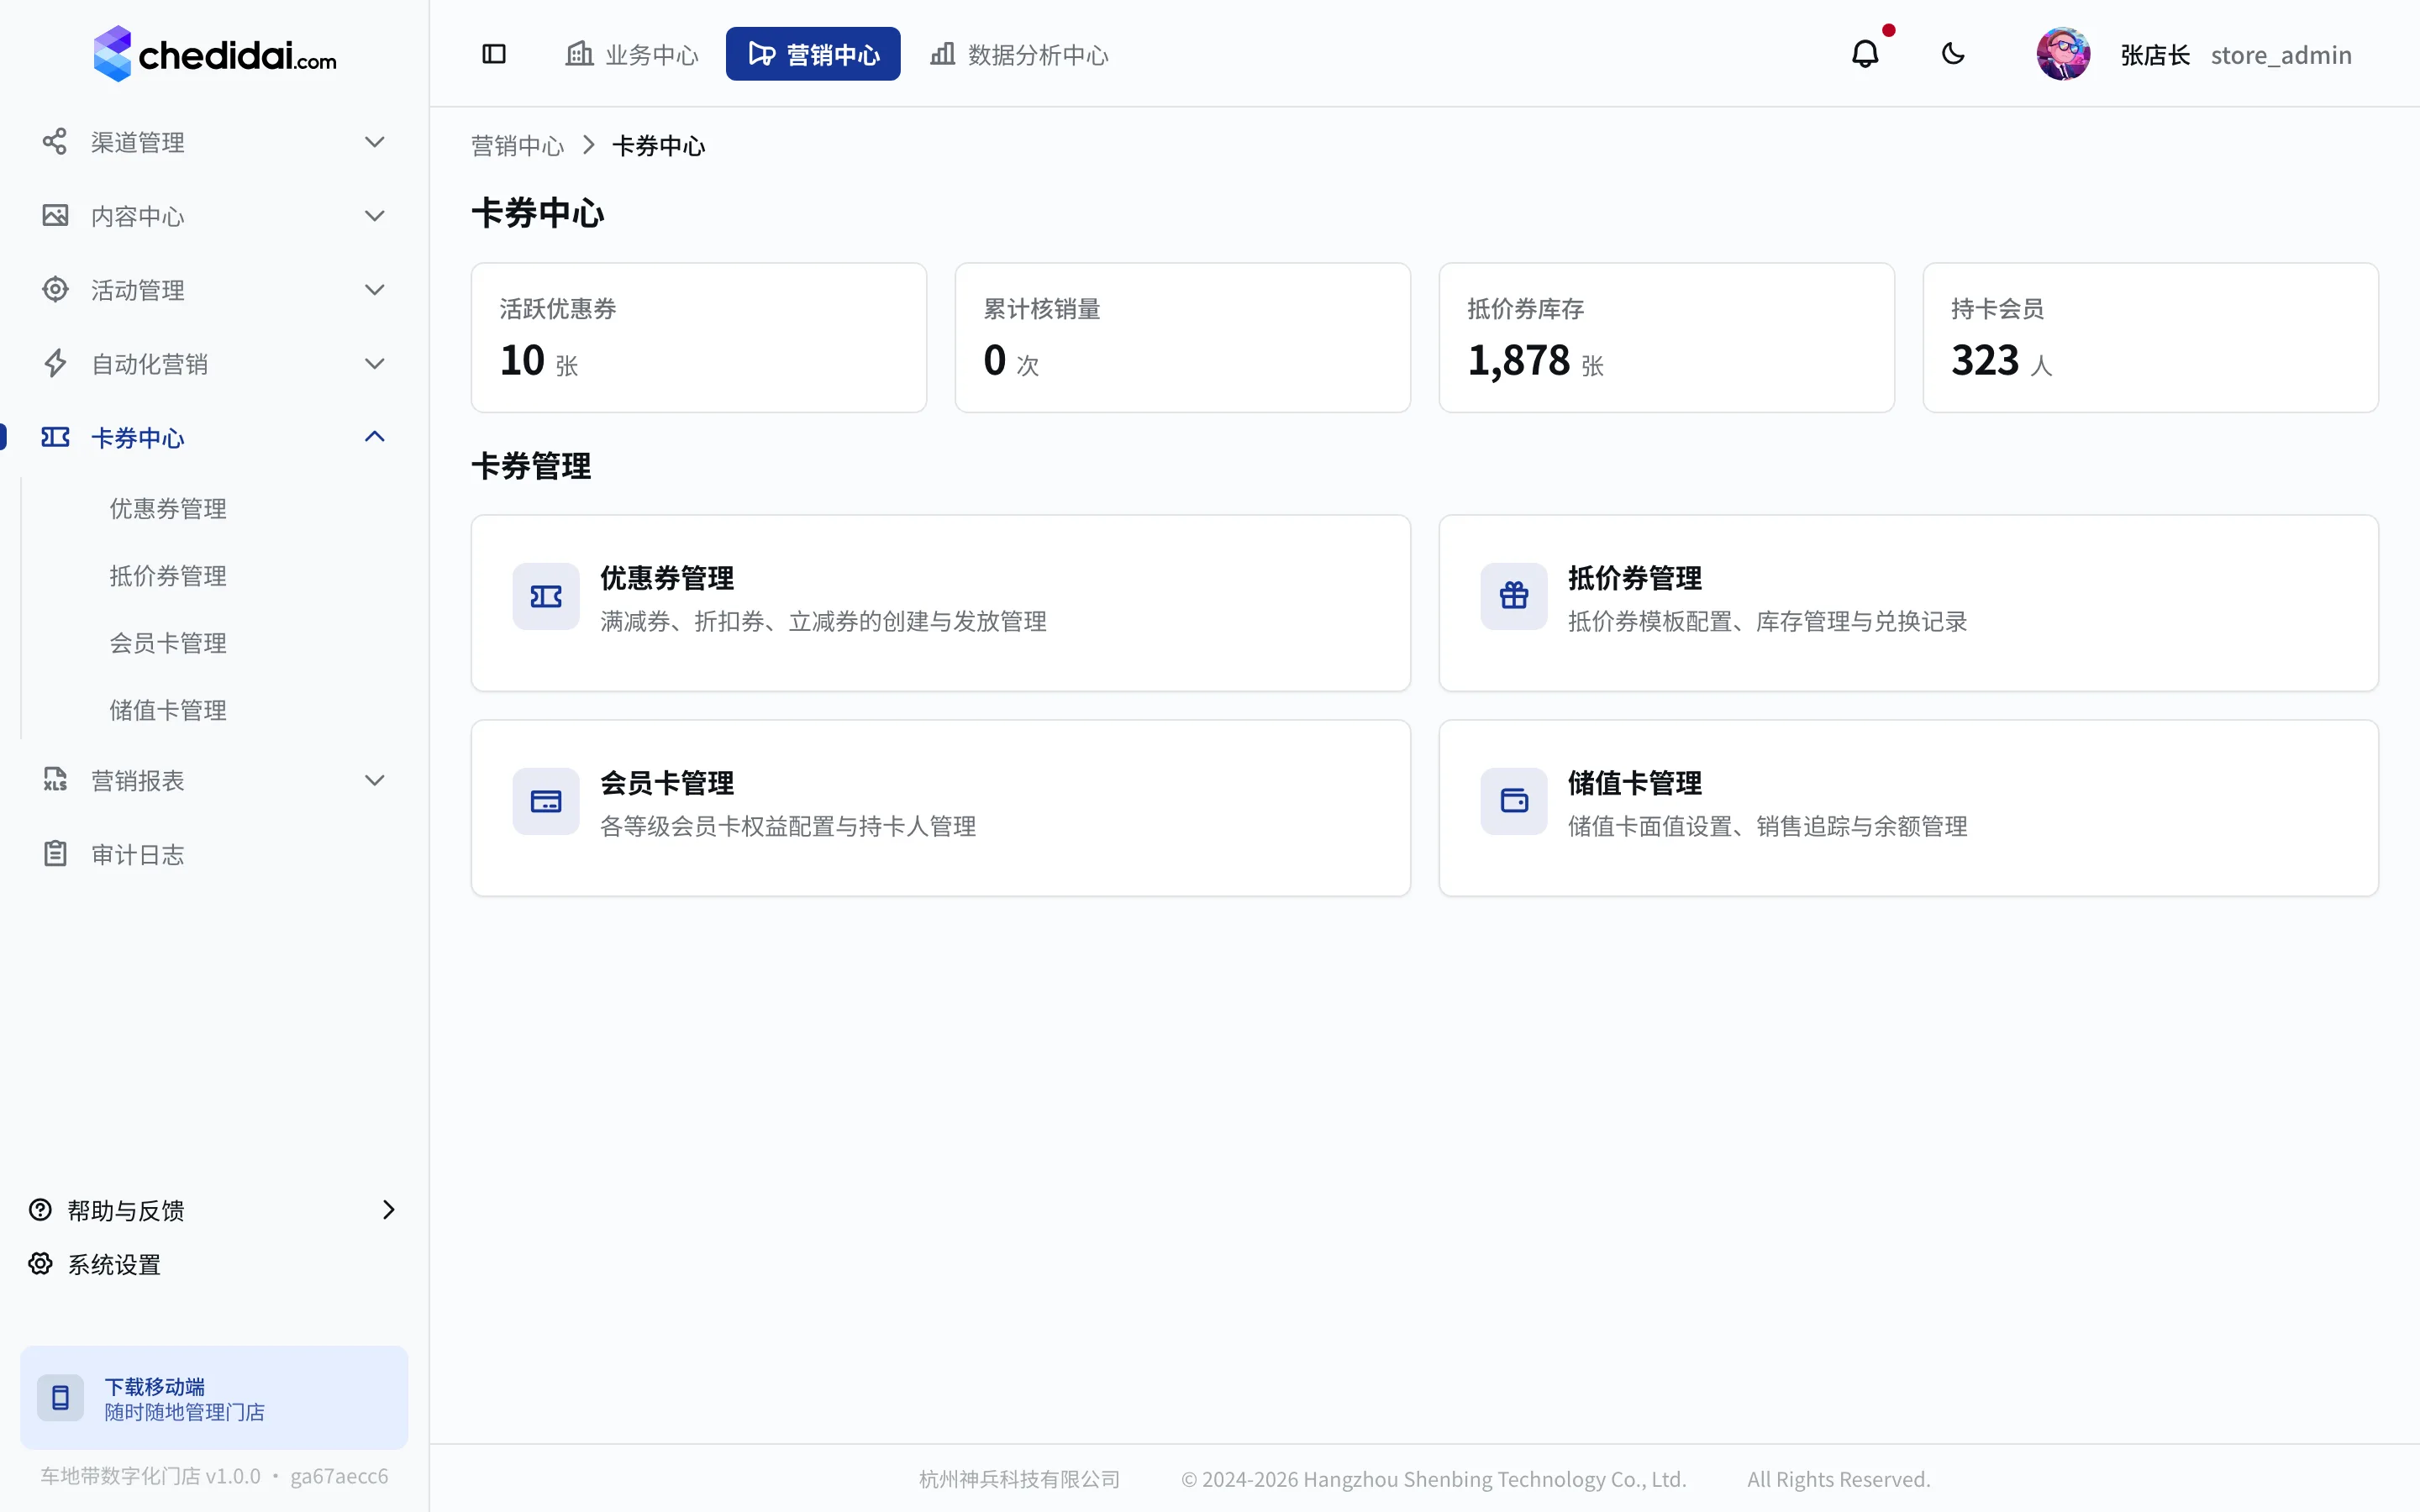Screen dimensions: 2420x1512
Task: Expand the 活动管理 chevron
Action: 375,290
